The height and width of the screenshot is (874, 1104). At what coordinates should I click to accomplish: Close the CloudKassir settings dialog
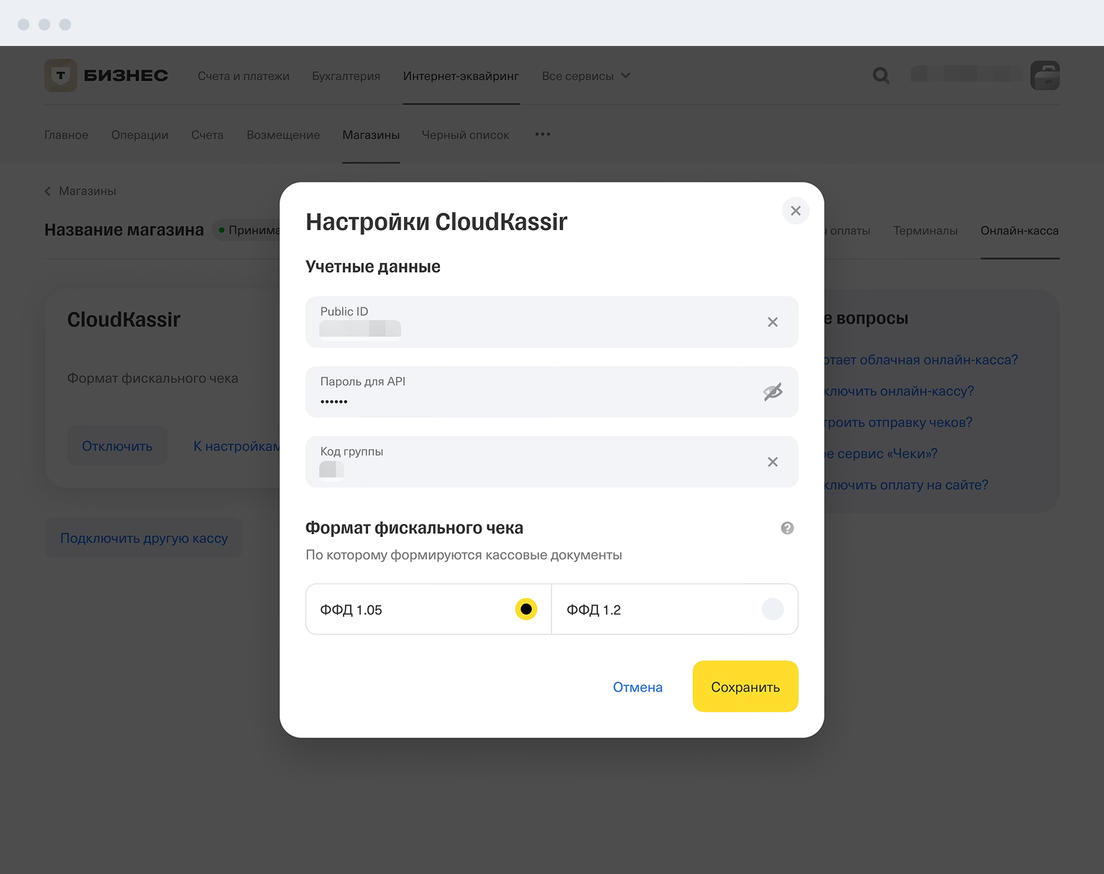coord(795,211)
